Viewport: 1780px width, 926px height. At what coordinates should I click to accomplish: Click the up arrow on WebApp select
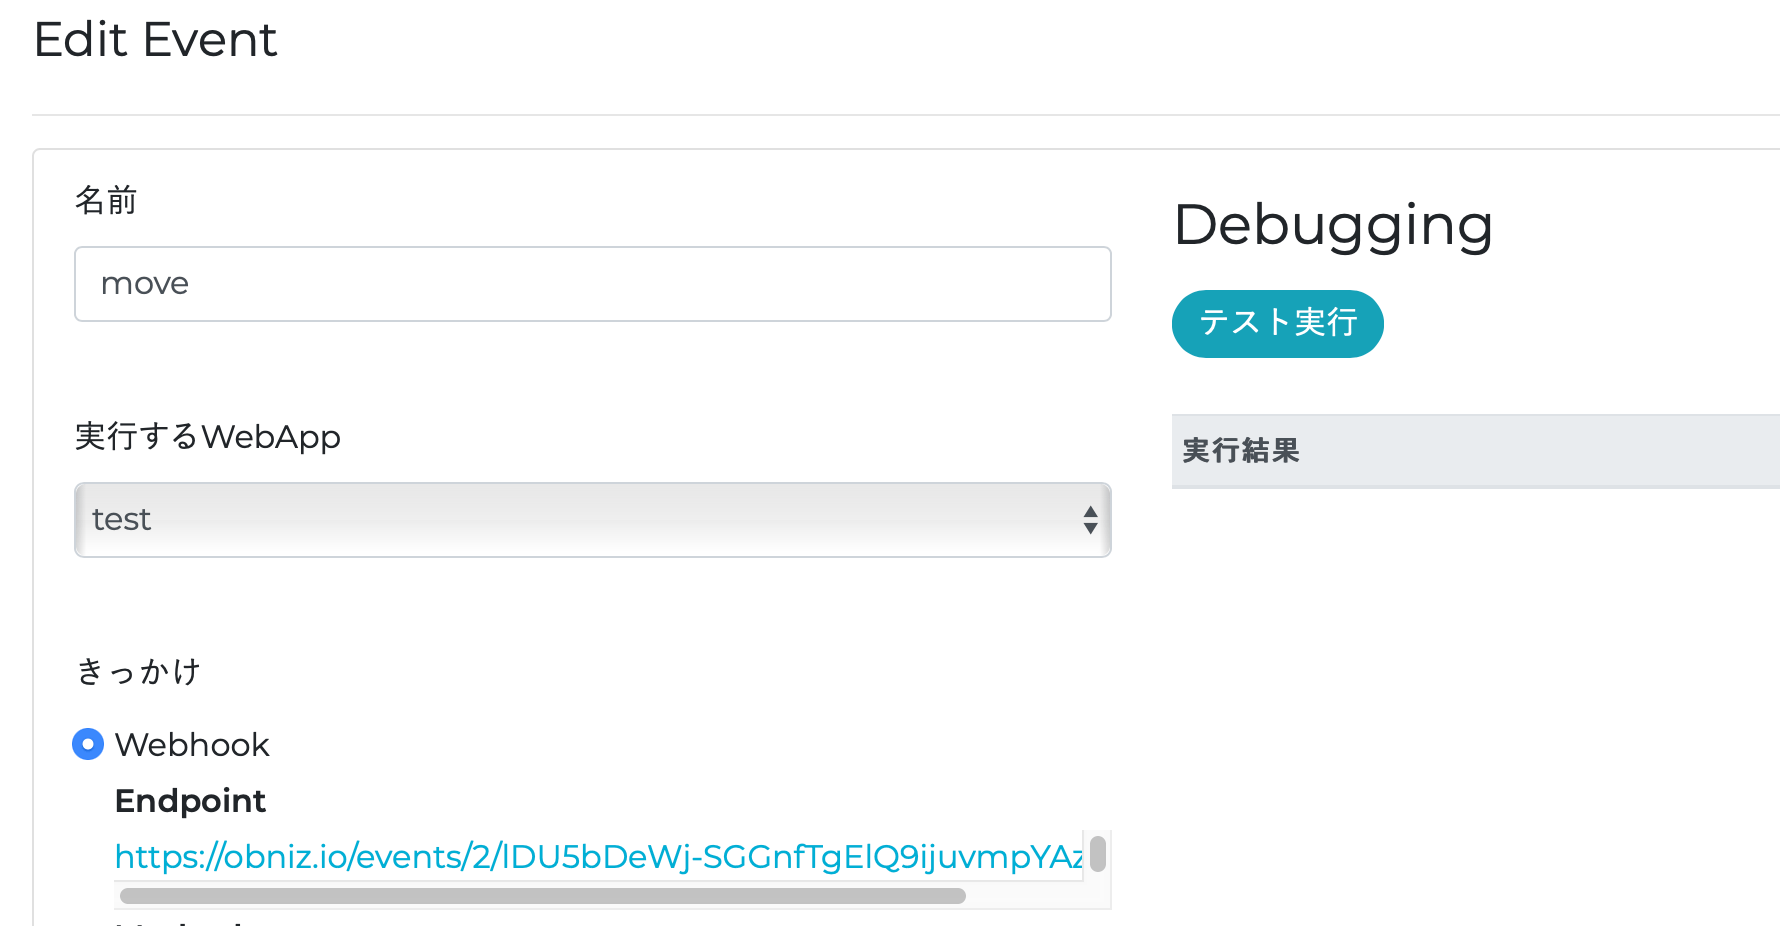tap(1090, 511)
